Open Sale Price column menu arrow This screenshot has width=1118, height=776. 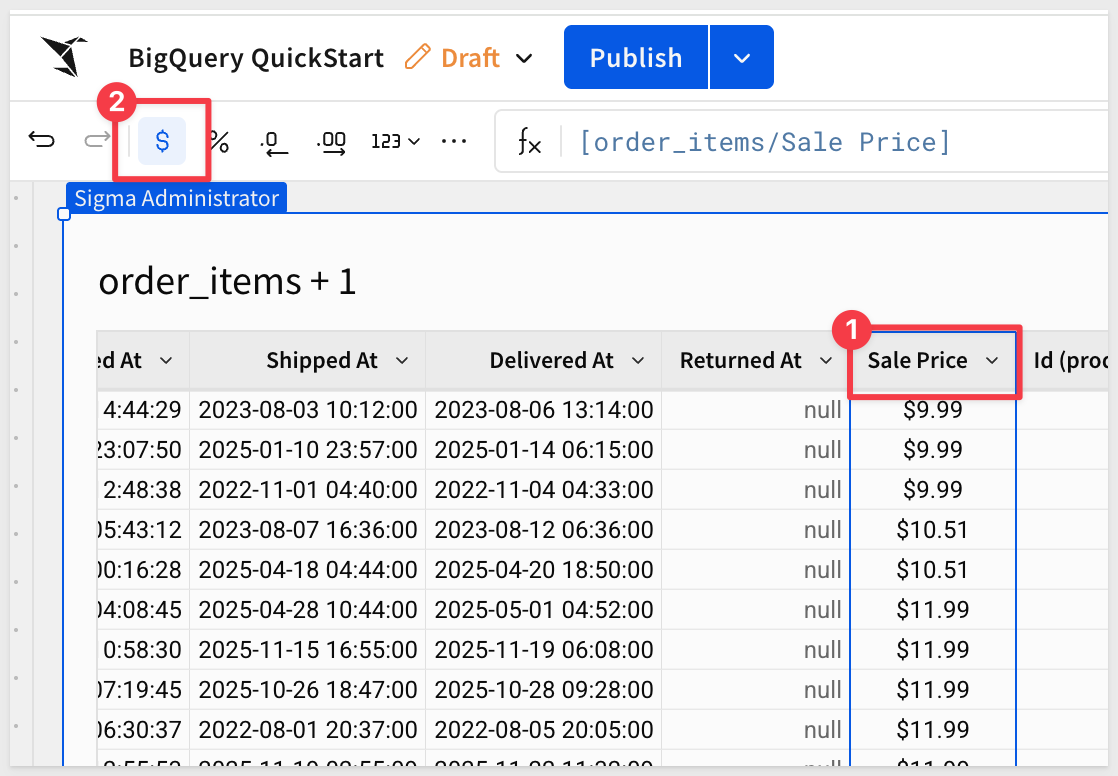point(992,361)
